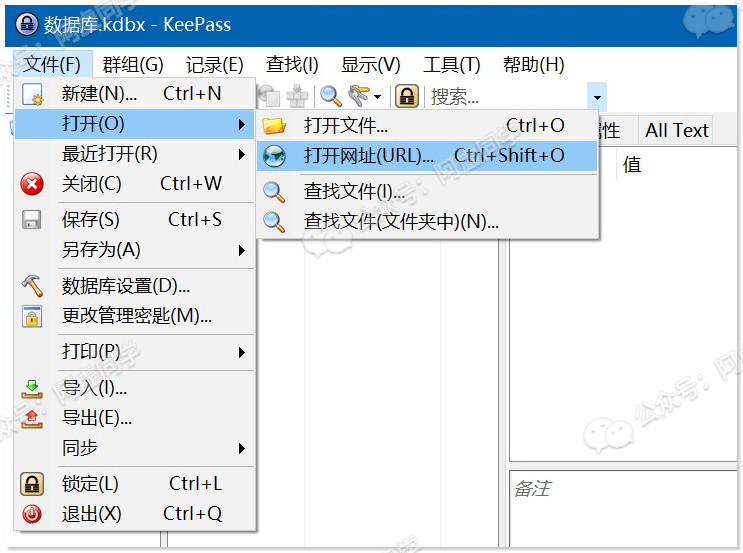Select 导入(I)... menu item
Screen dimensions: 743x553
click(x=135, y=388)
